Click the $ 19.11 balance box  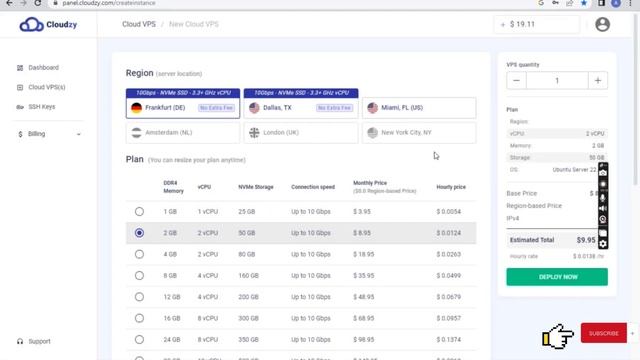click(537, 24)
